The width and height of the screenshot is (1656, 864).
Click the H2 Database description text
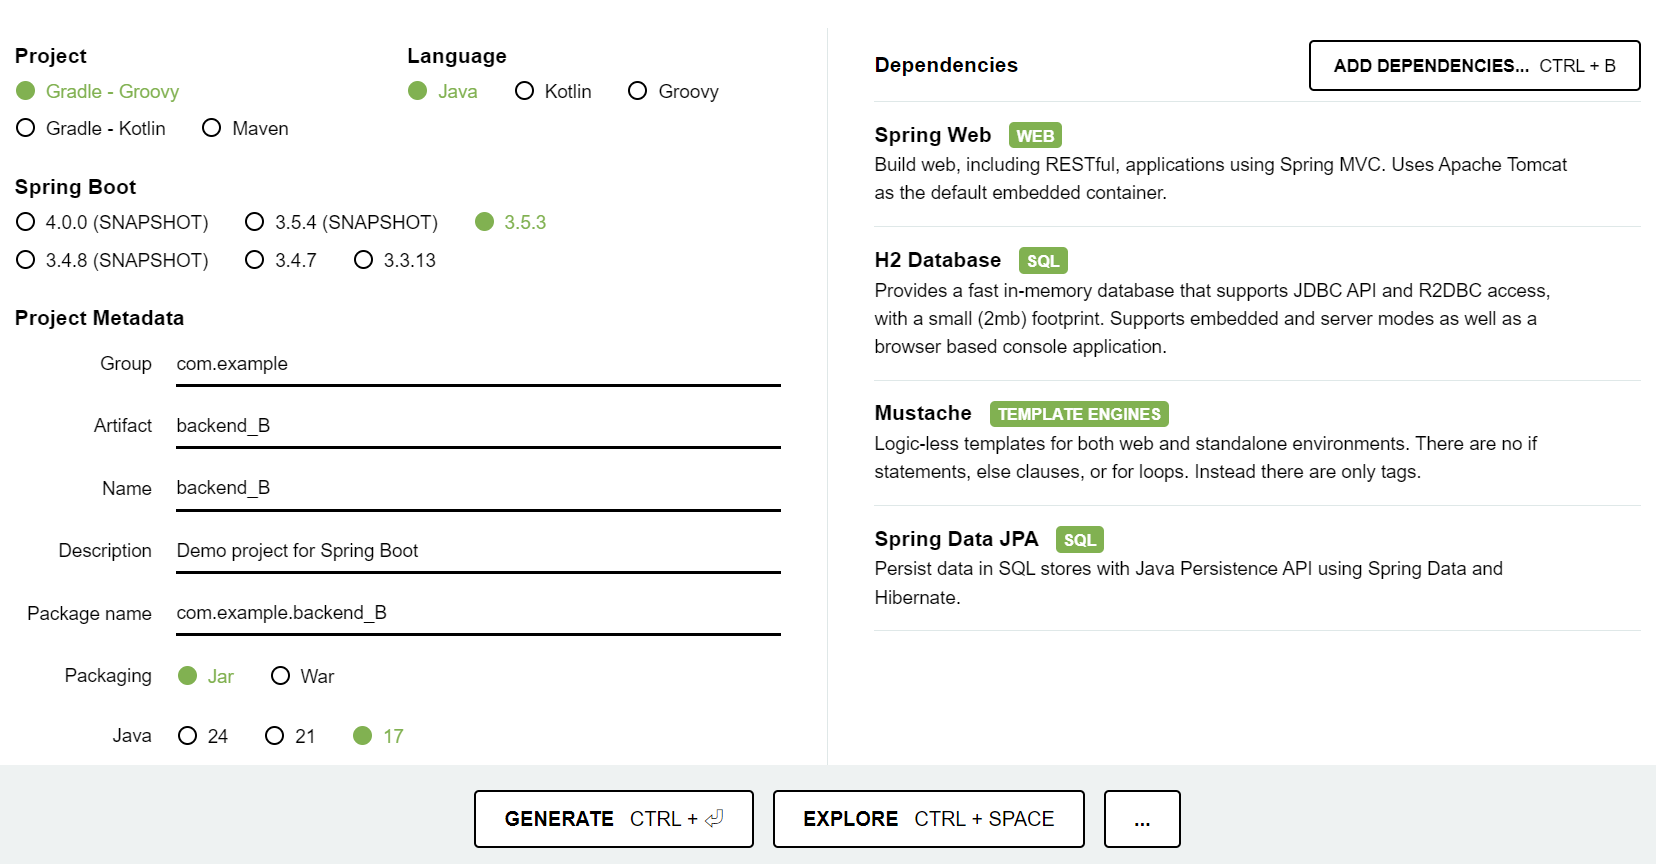(x=1212, y=318)
